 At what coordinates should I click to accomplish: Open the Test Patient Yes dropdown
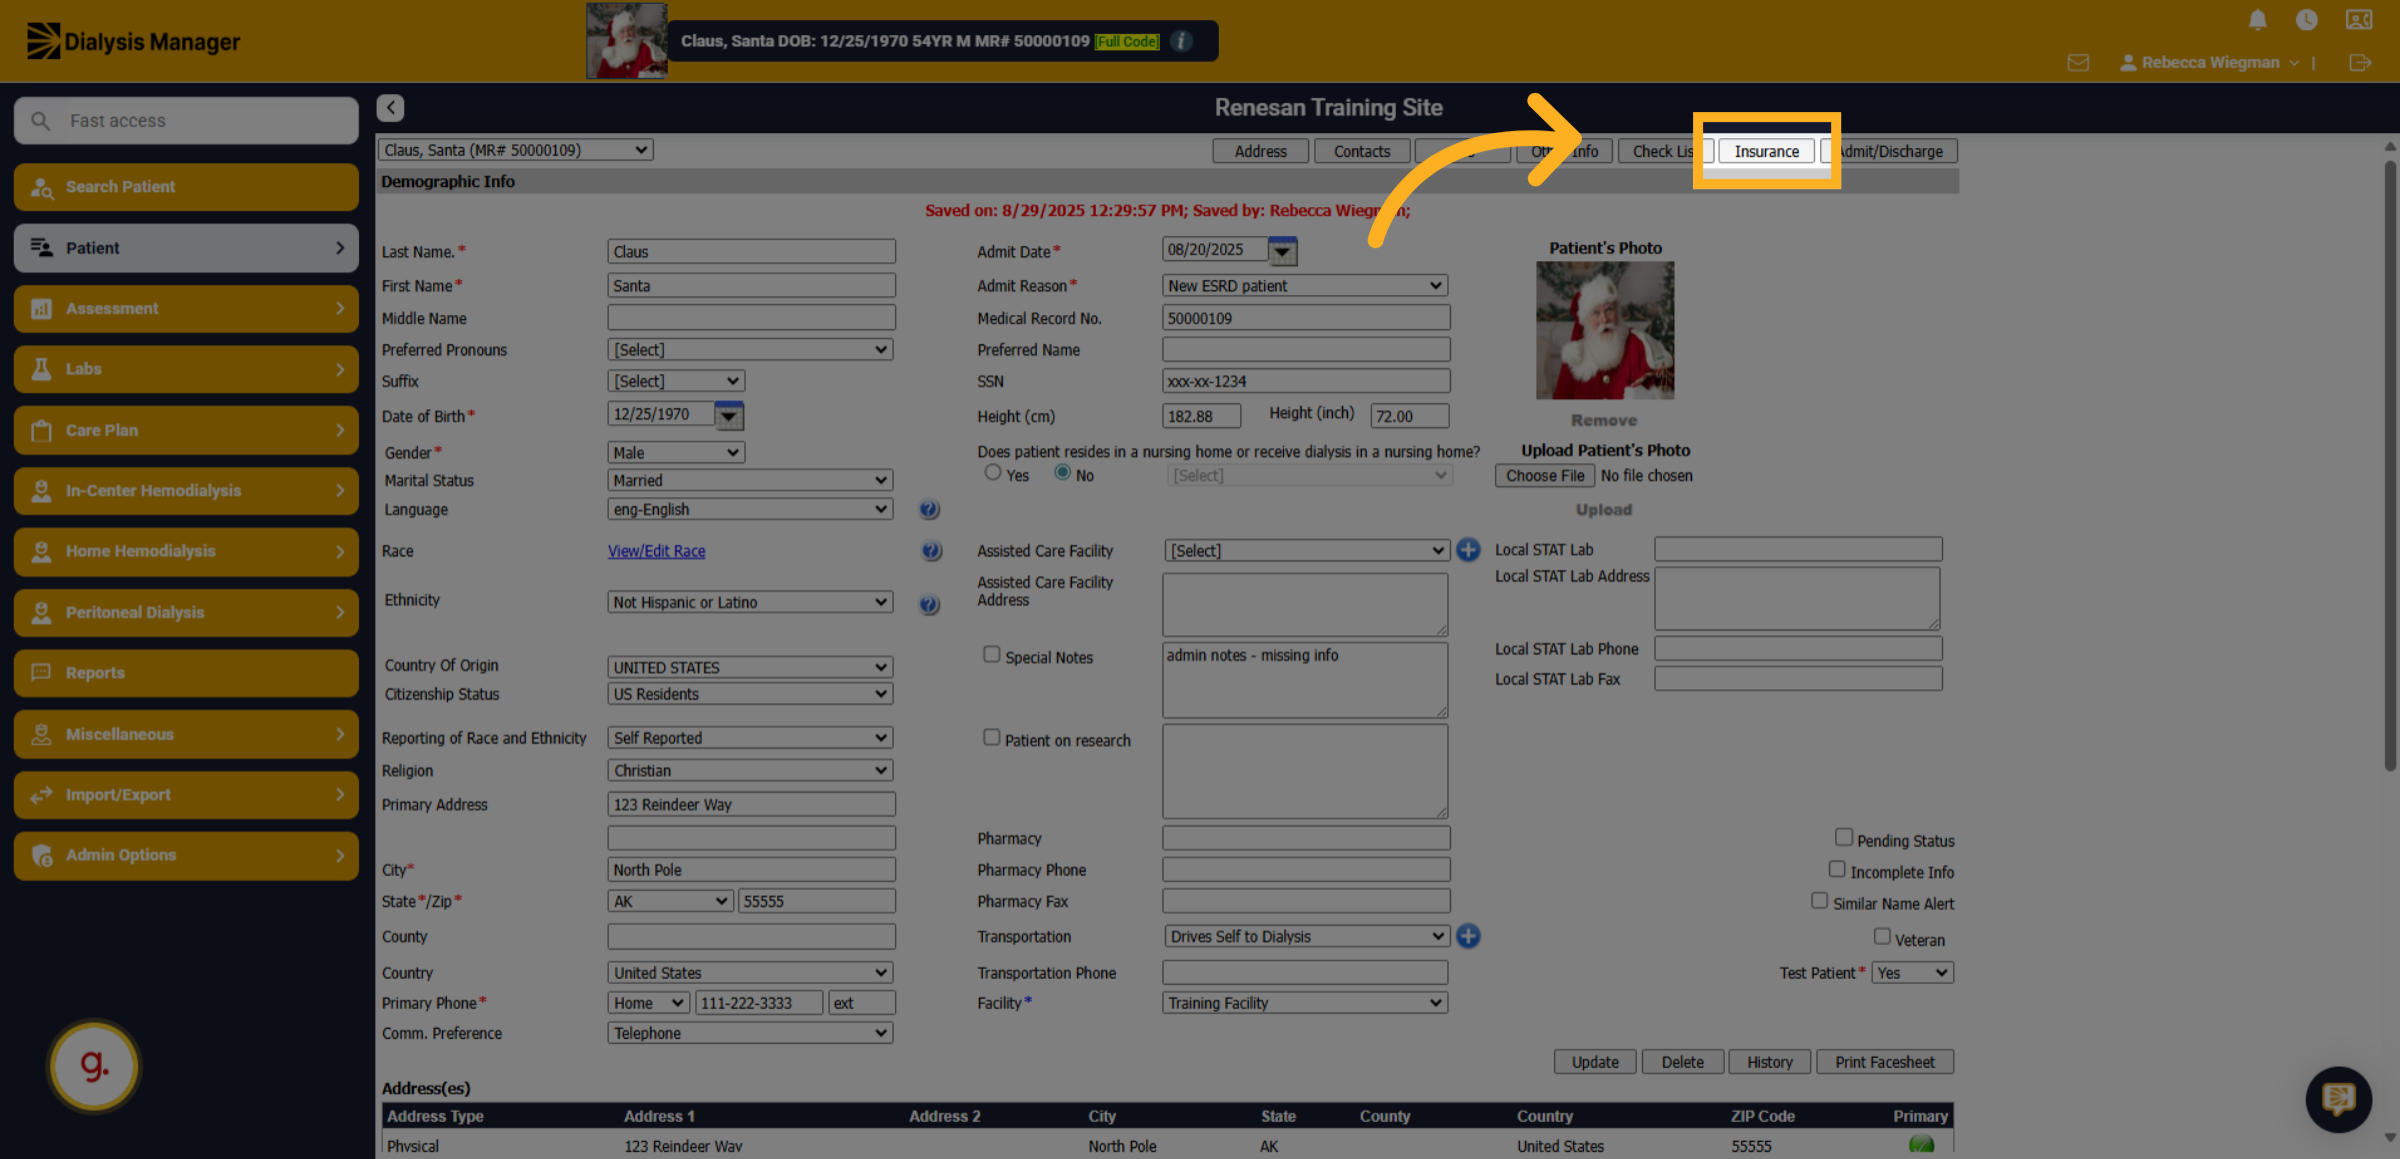pyautogui.click(x=1912, y=973)
